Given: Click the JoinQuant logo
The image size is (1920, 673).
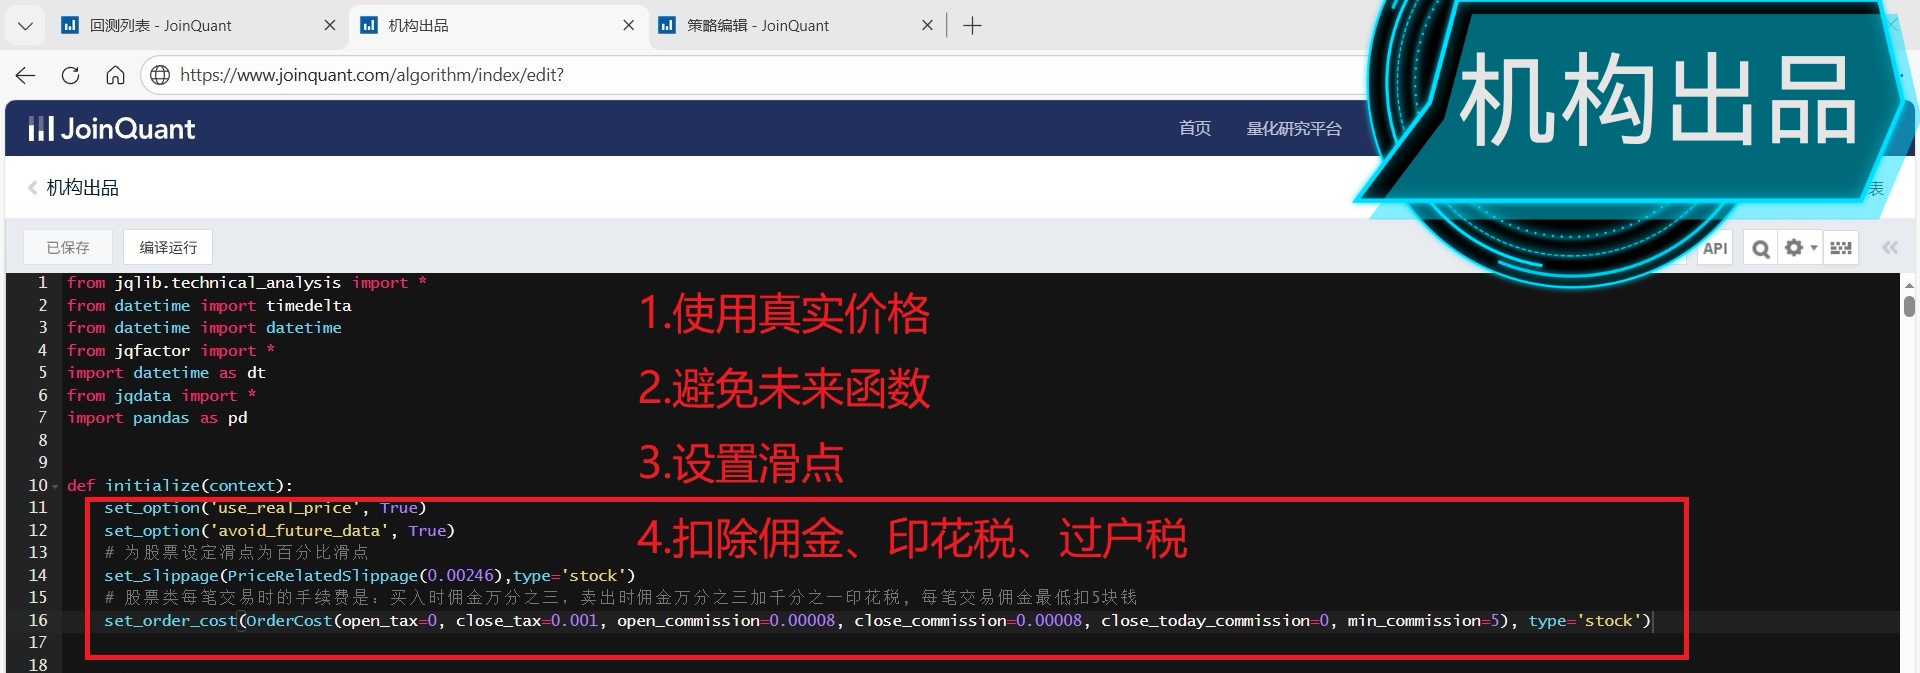Looking at the screenshot, I should 112,129.
